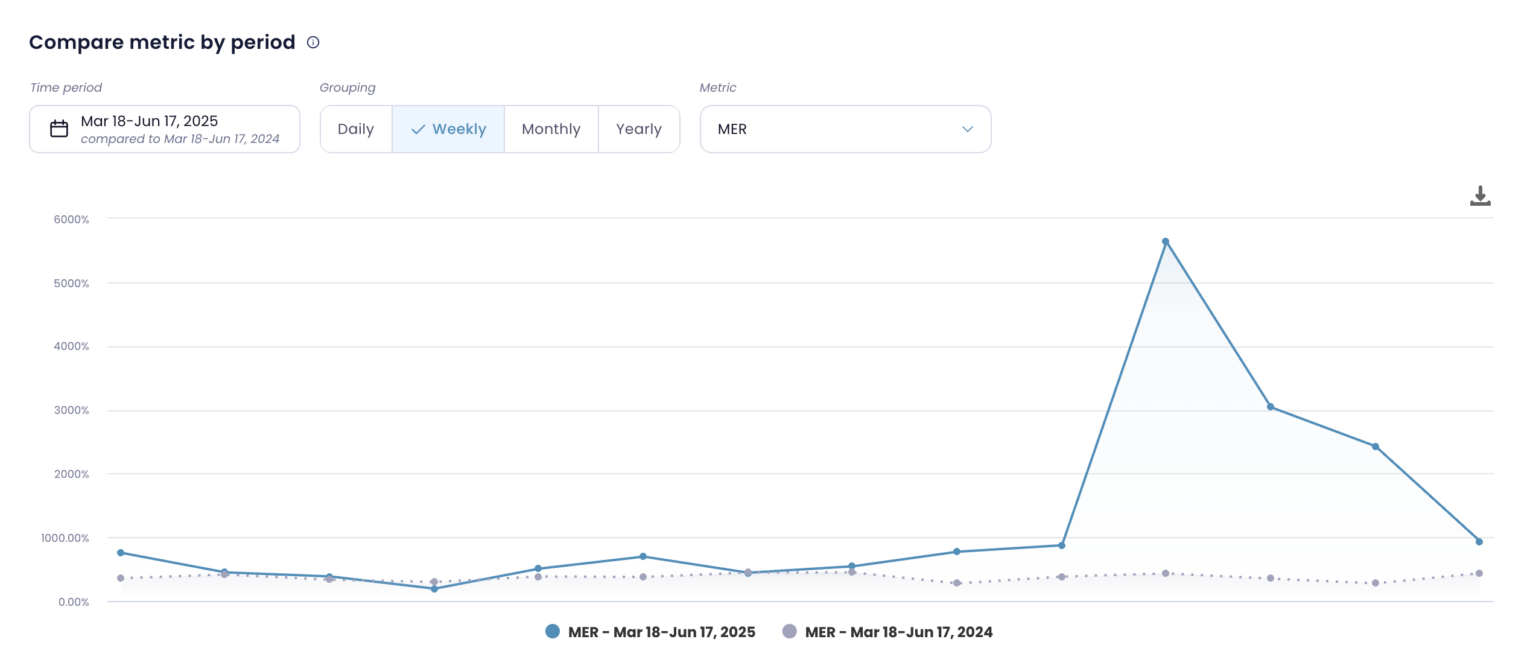The height and width of the screenshot is (671, 1536).
Task: Open the Mar 18-Jun 17, 2025 period picker
Action: [x=164, y=129]
